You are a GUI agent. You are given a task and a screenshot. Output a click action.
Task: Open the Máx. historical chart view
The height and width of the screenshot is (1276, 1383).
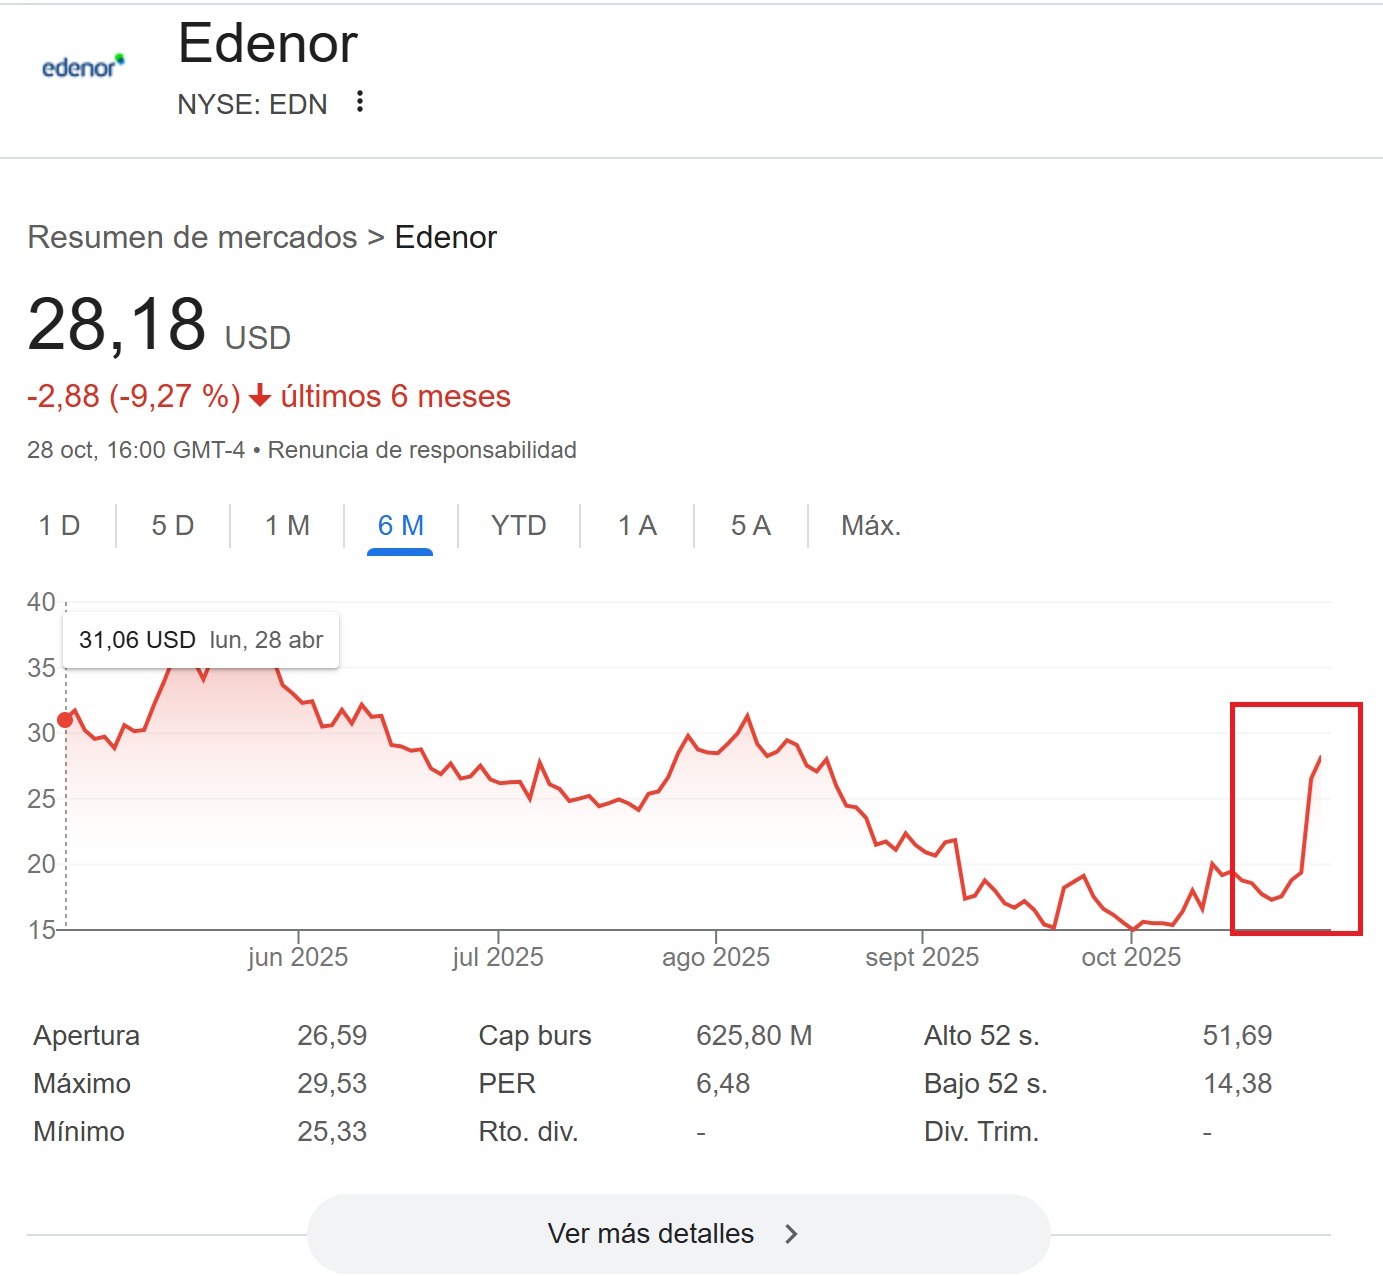(x=870, y=525)
